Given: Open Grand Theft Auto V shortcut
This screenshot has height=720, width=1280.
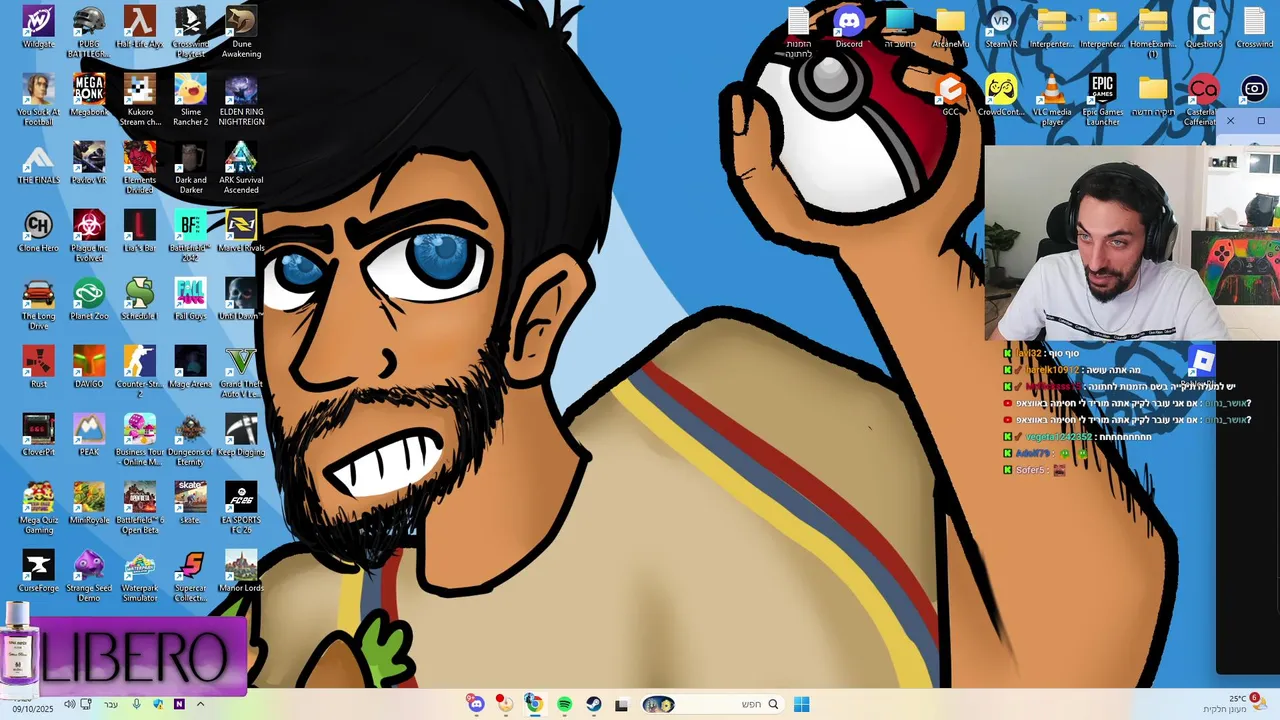Looking at the screenshot, I should [x=241, y=371].
